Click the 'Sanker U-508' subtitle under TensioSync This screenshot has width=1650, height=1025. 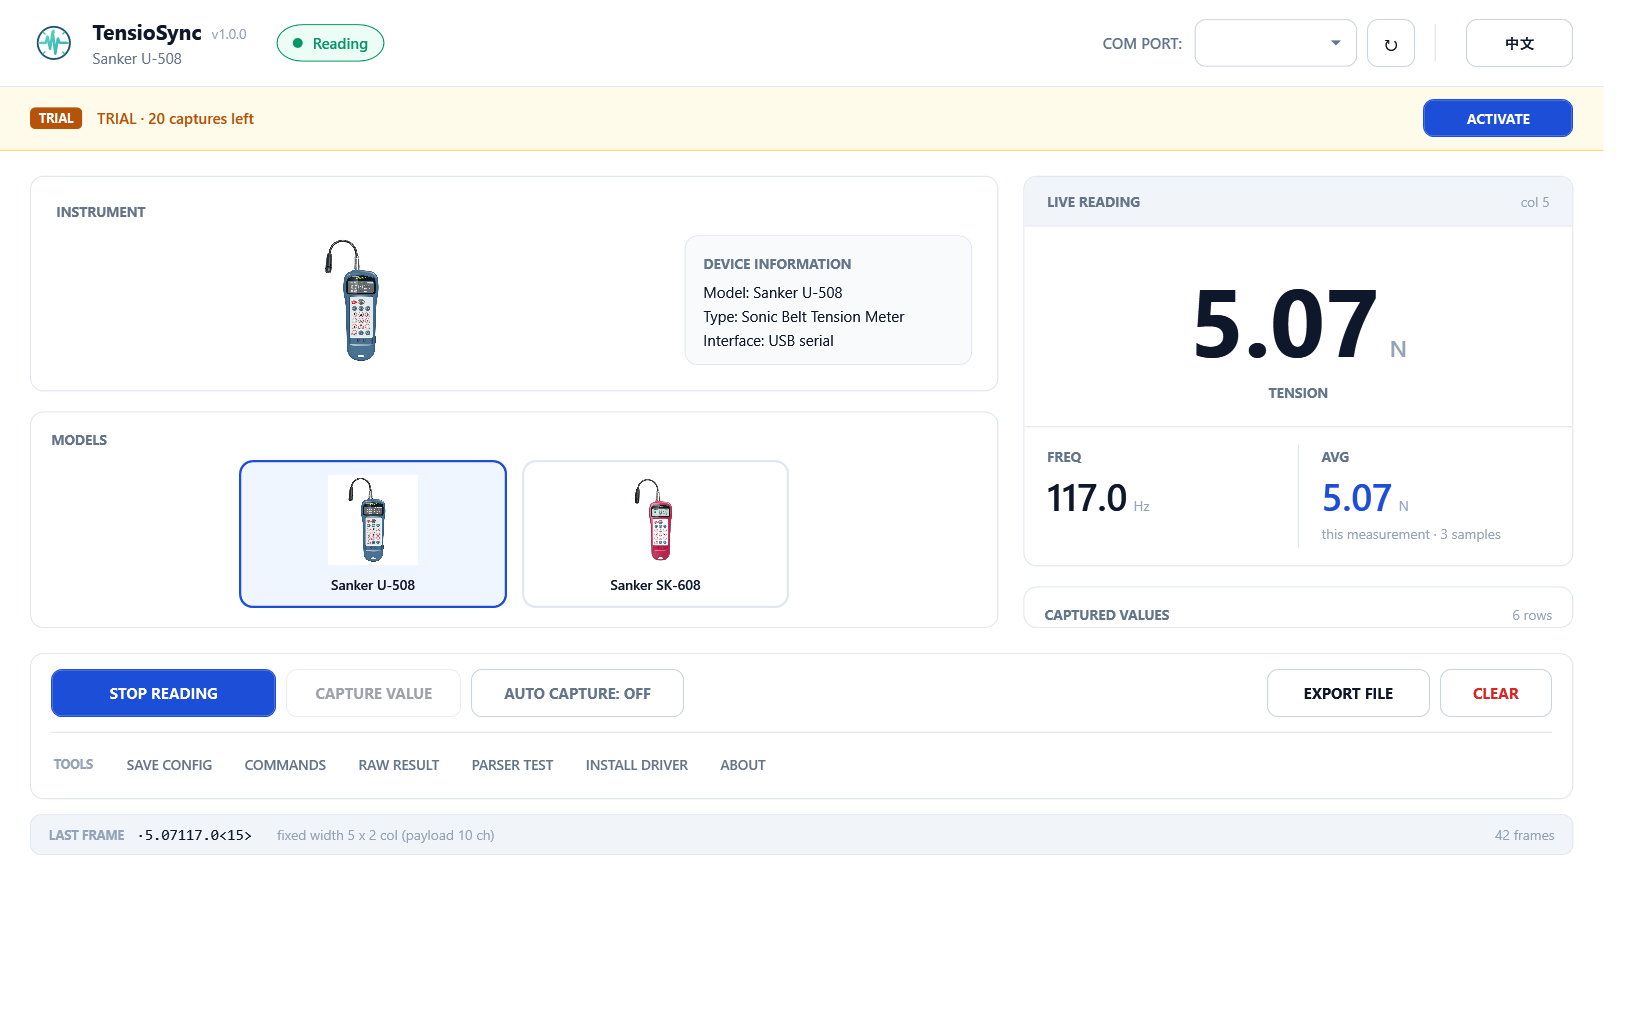click(x=137, y=59)
